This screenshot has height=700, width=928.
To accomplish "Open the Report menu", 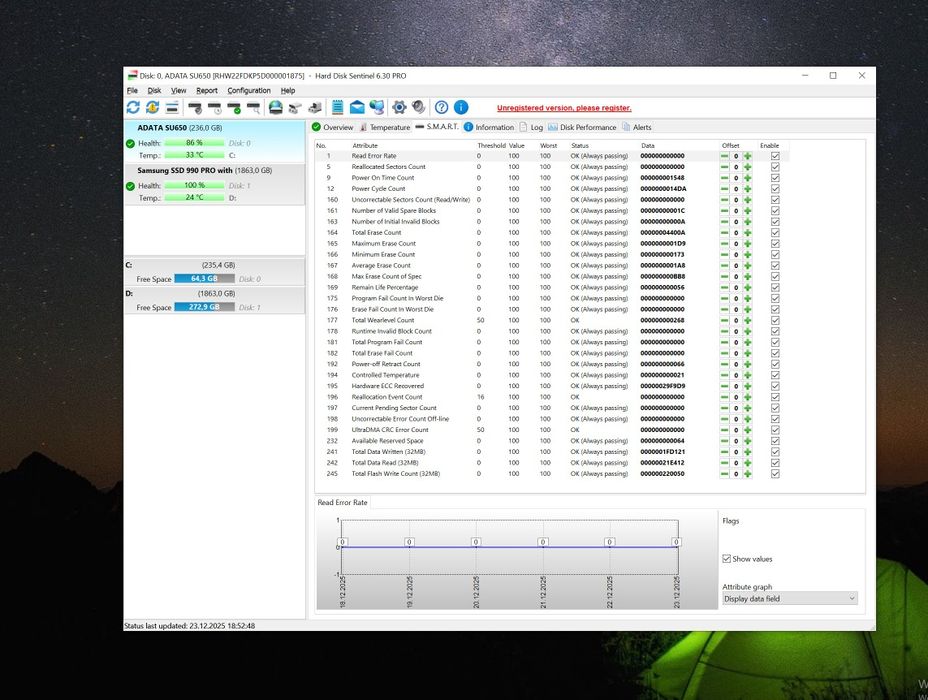I will coord(206,90).
